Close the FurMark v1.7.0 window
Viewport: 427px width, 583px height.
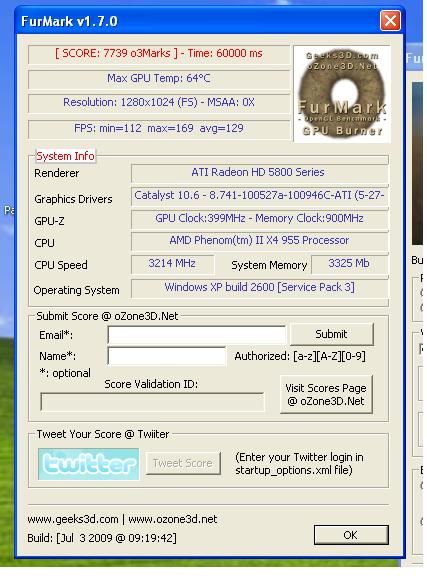pos(390,20)
